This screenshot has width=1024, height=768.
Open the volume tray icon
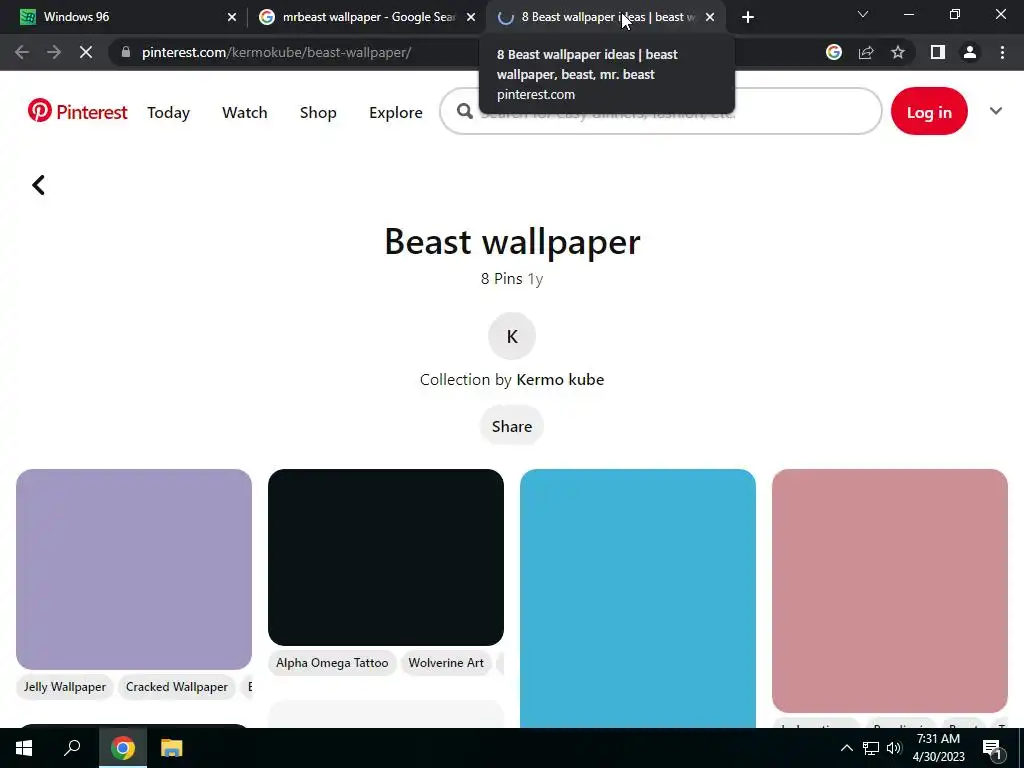[x=893, y=748]
